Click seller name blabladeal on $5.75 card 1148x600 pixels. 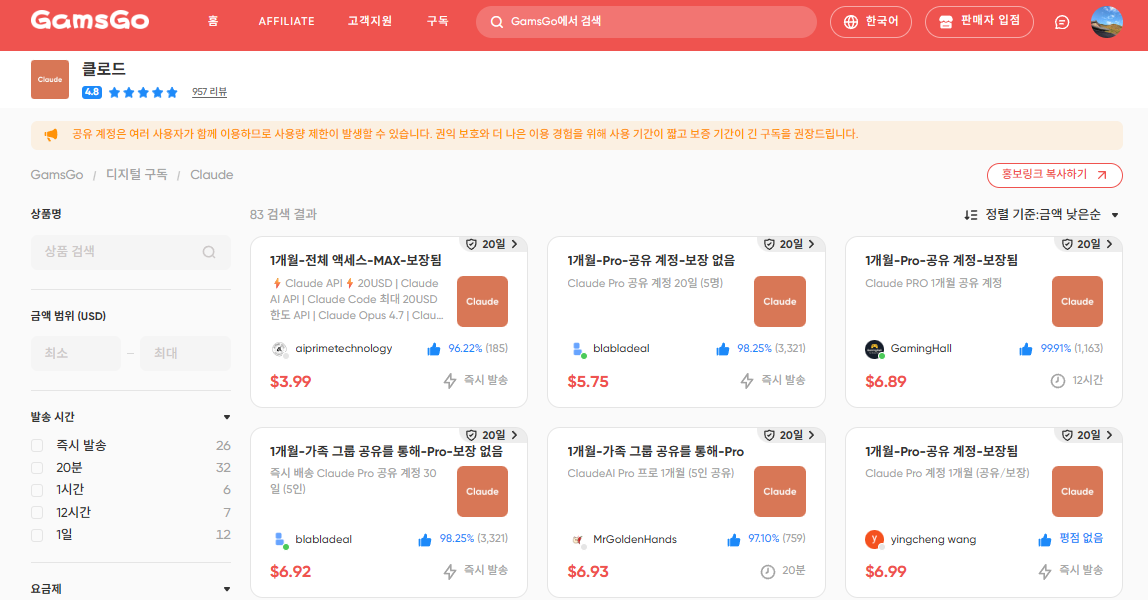[621, 349]
